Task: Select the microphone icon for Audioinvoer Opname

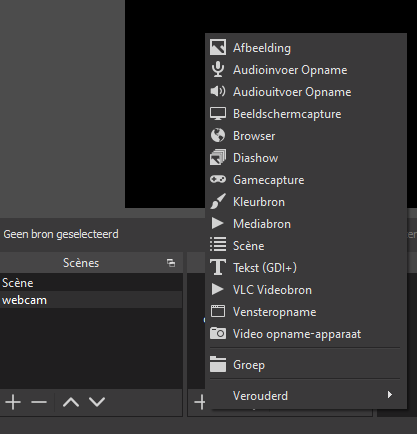Action: coord(218,70)
